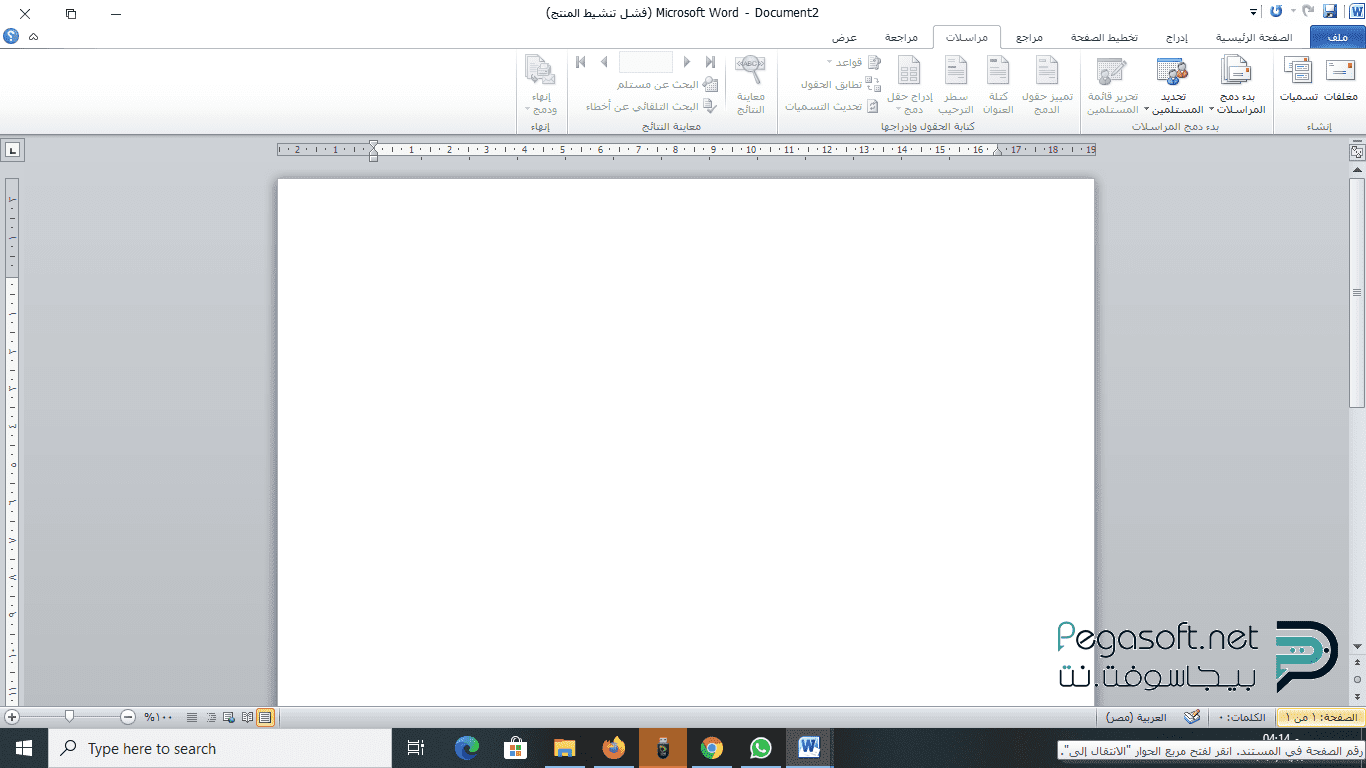Open Google Chrome from the taskbar
Image resolution: width=1366 pixels, height=768 pixels.
712,748
